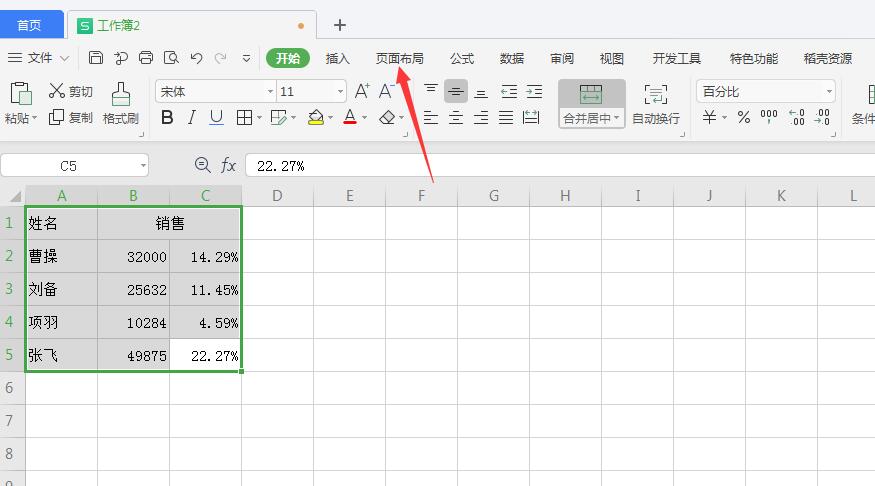Switch to 页面布局 Page Layout tab
The image size is (875, 486).
tap(400, 58)
